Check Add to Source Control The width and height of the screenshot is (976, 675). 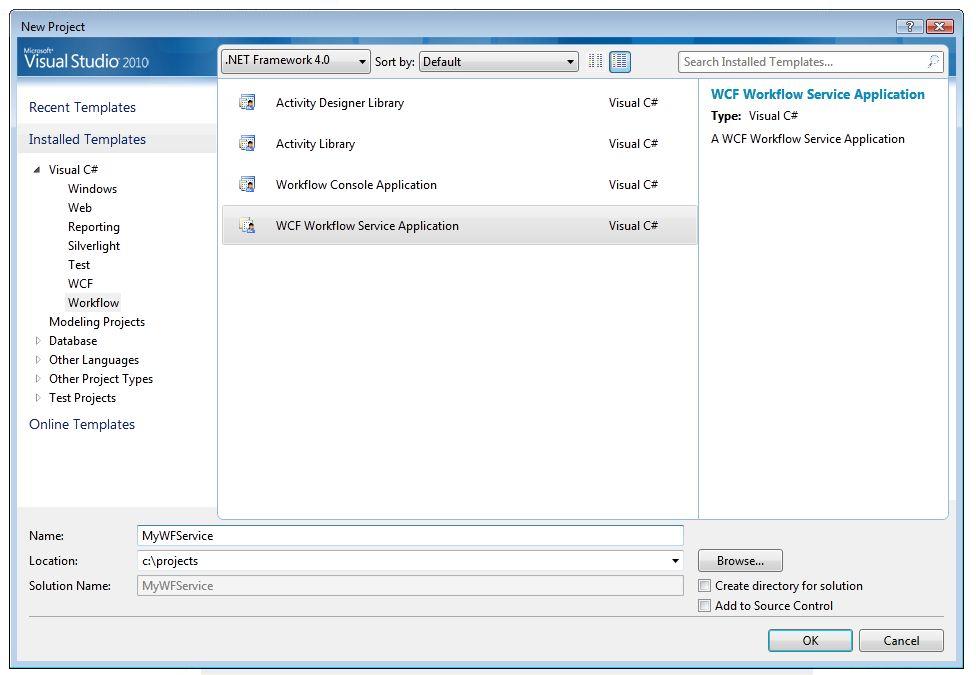(x=705, y=605)
